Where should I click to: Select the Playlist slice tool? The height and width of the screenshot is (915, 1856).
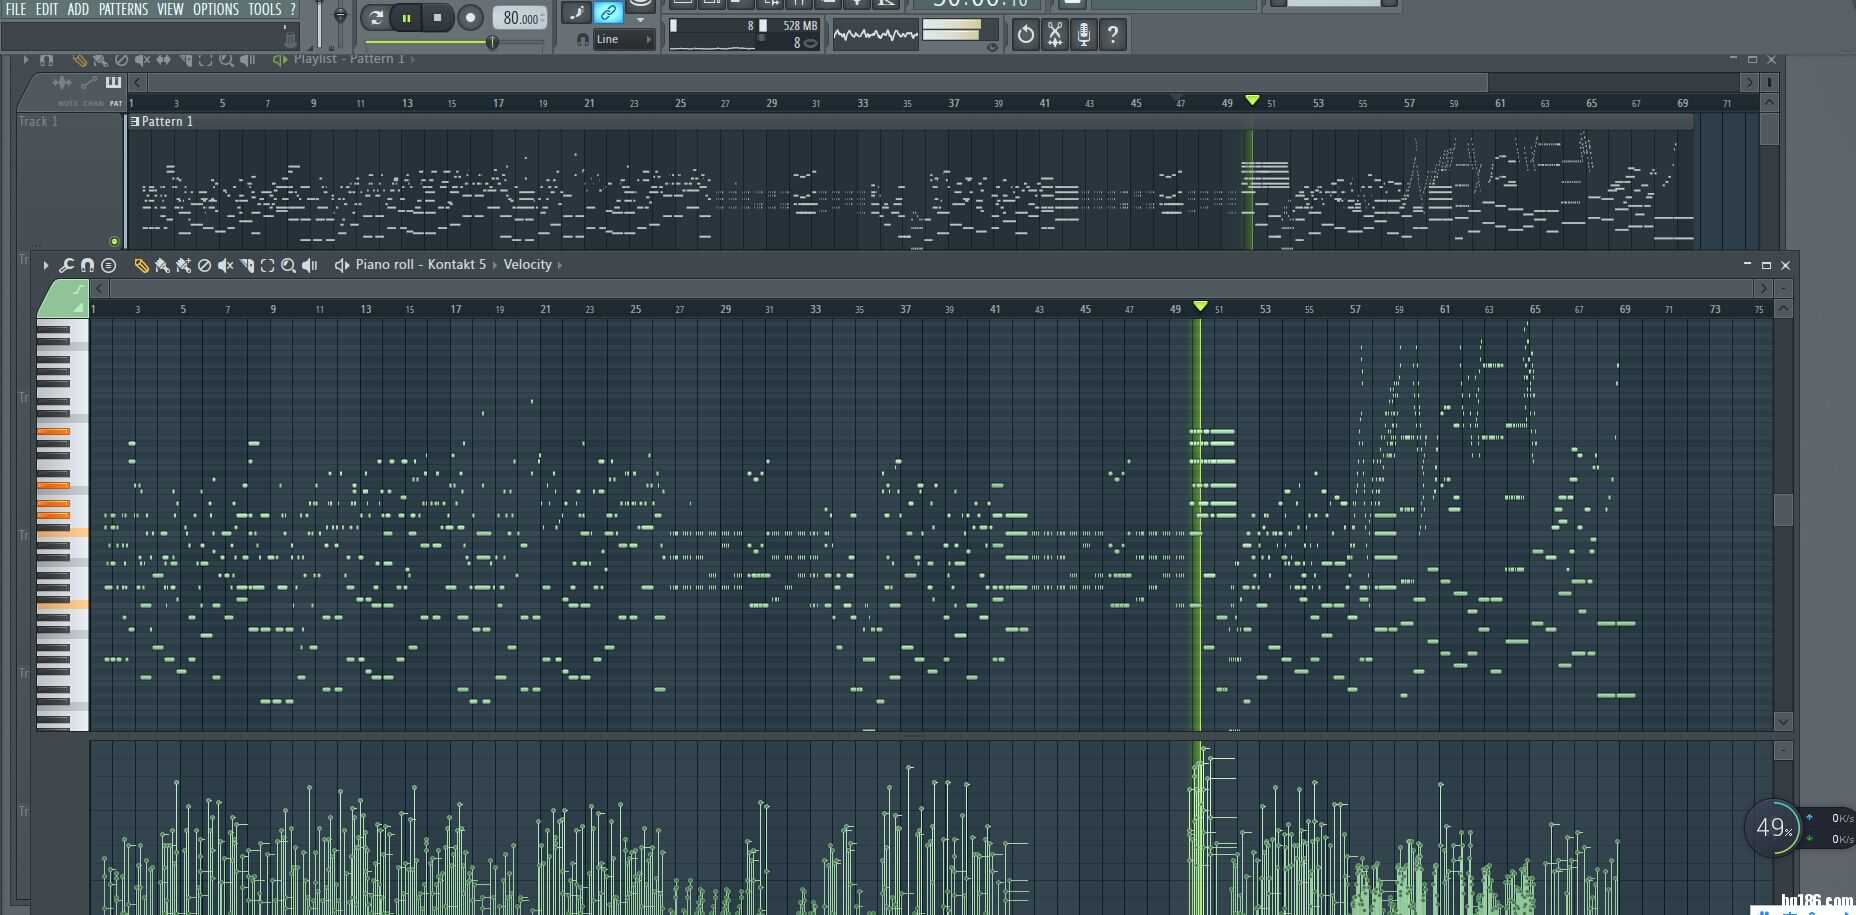pos(185,60)
